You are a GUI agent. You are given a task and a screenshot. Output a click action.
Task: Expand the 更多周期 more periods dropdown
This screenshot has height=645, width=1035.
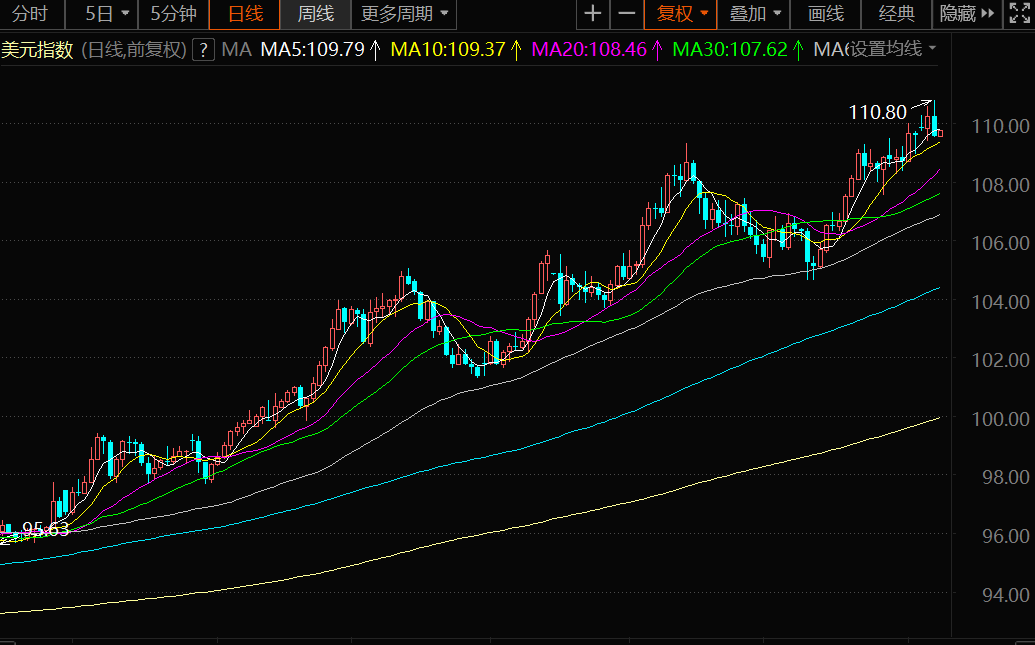coord(404,14)
